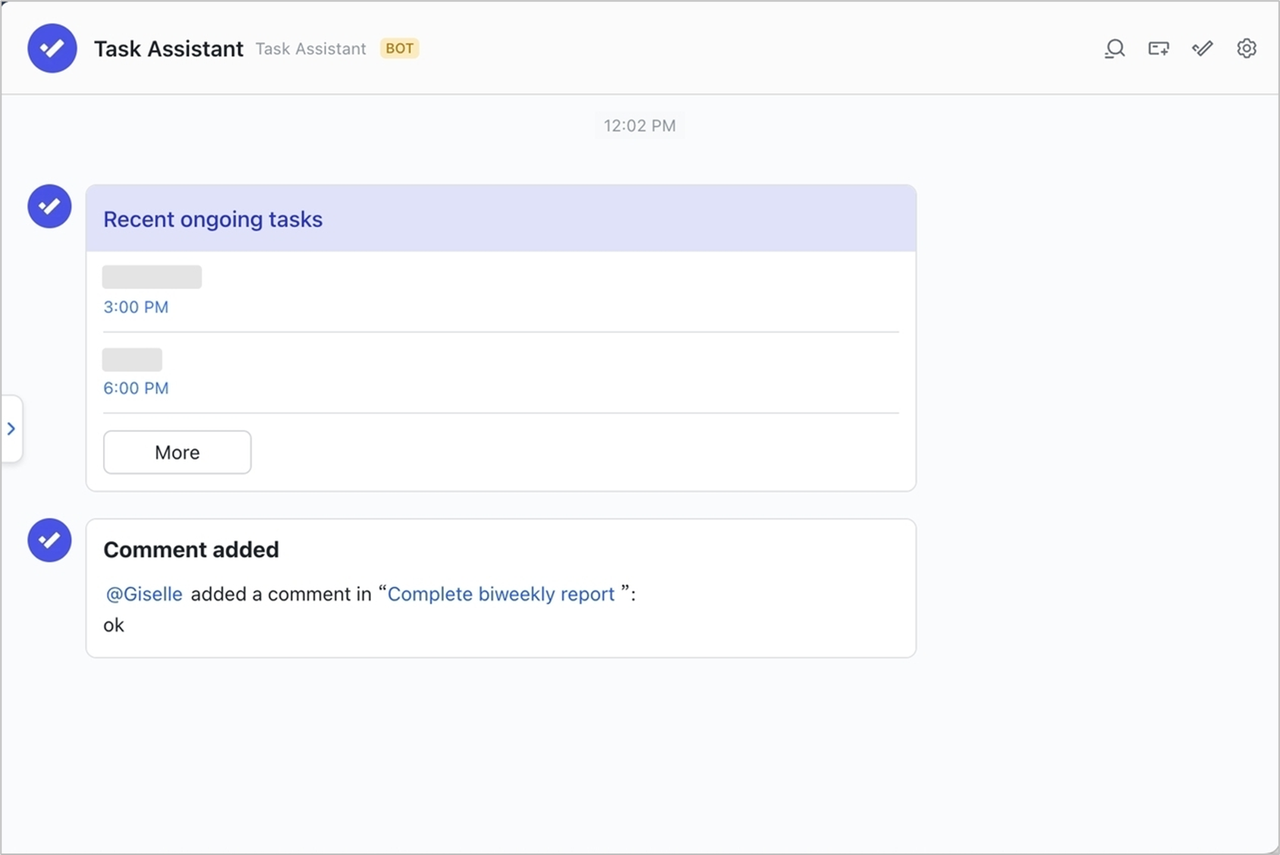The width and height of the screenshot is (1280, 855).
Task: Expand the collapsed side panel chevron
Action: (x=12, y=428)
